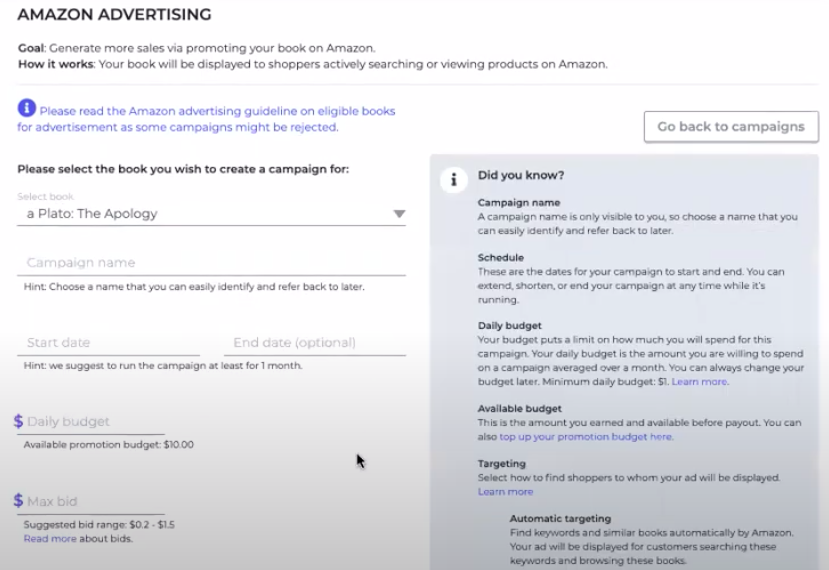Follow 'top up your promotion budget here' link
829x570 pixels.
(x=586, y=436)
